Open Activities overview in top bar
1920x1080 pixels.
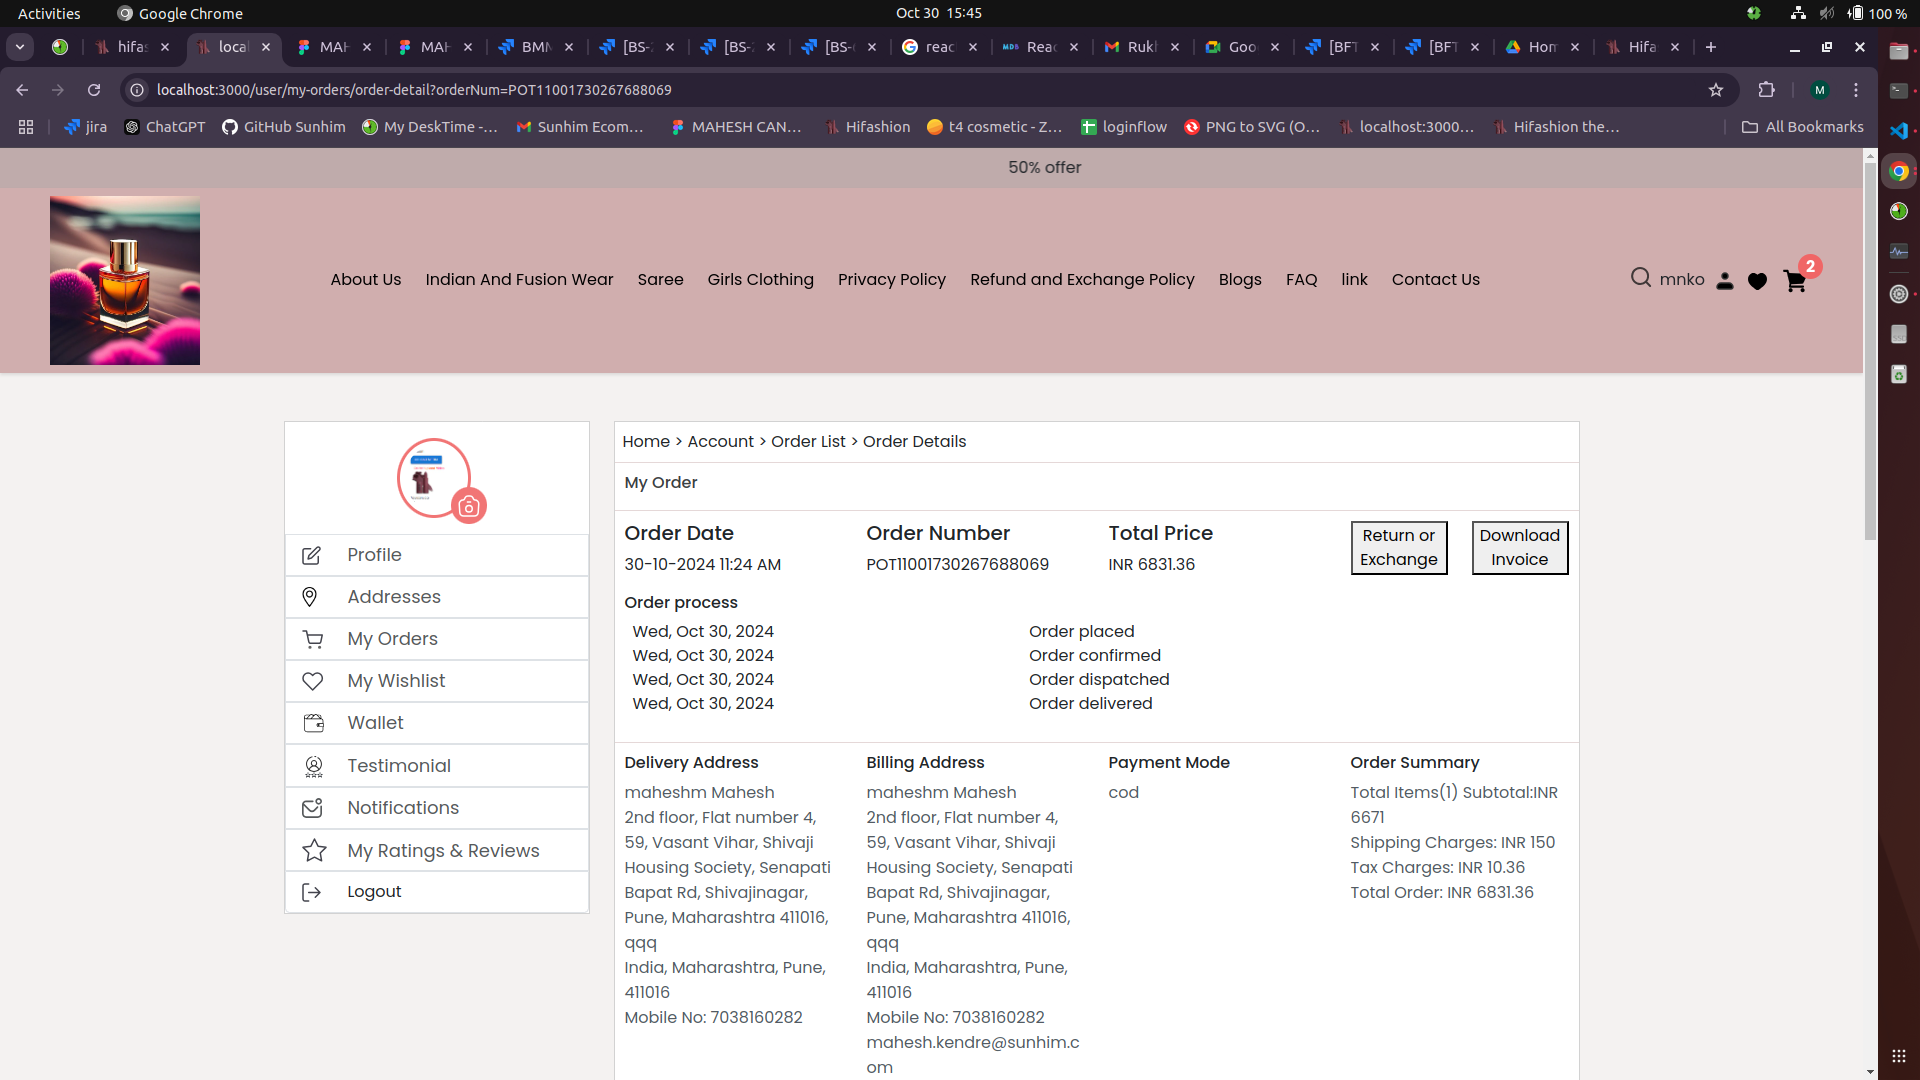pos(49,13)
